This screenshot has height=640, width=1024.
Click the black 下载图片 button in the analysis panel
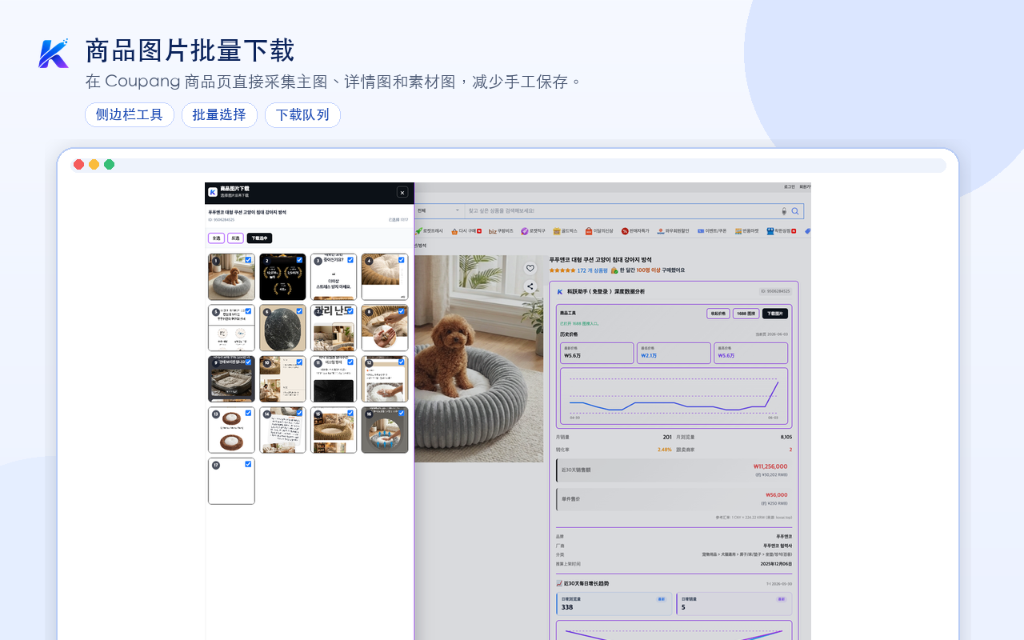[775, 313]
